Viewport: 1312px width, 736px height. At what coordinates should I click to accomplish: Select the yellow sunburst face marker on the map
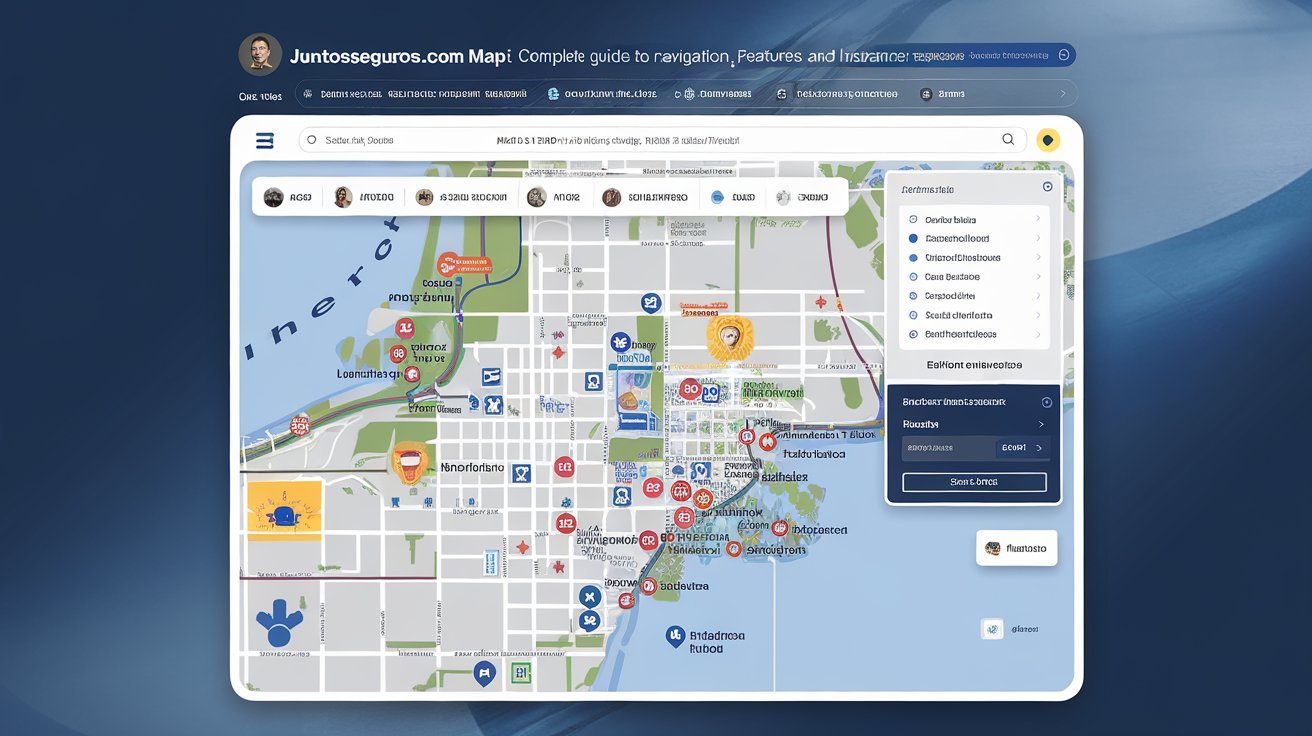tap(728, 337)
